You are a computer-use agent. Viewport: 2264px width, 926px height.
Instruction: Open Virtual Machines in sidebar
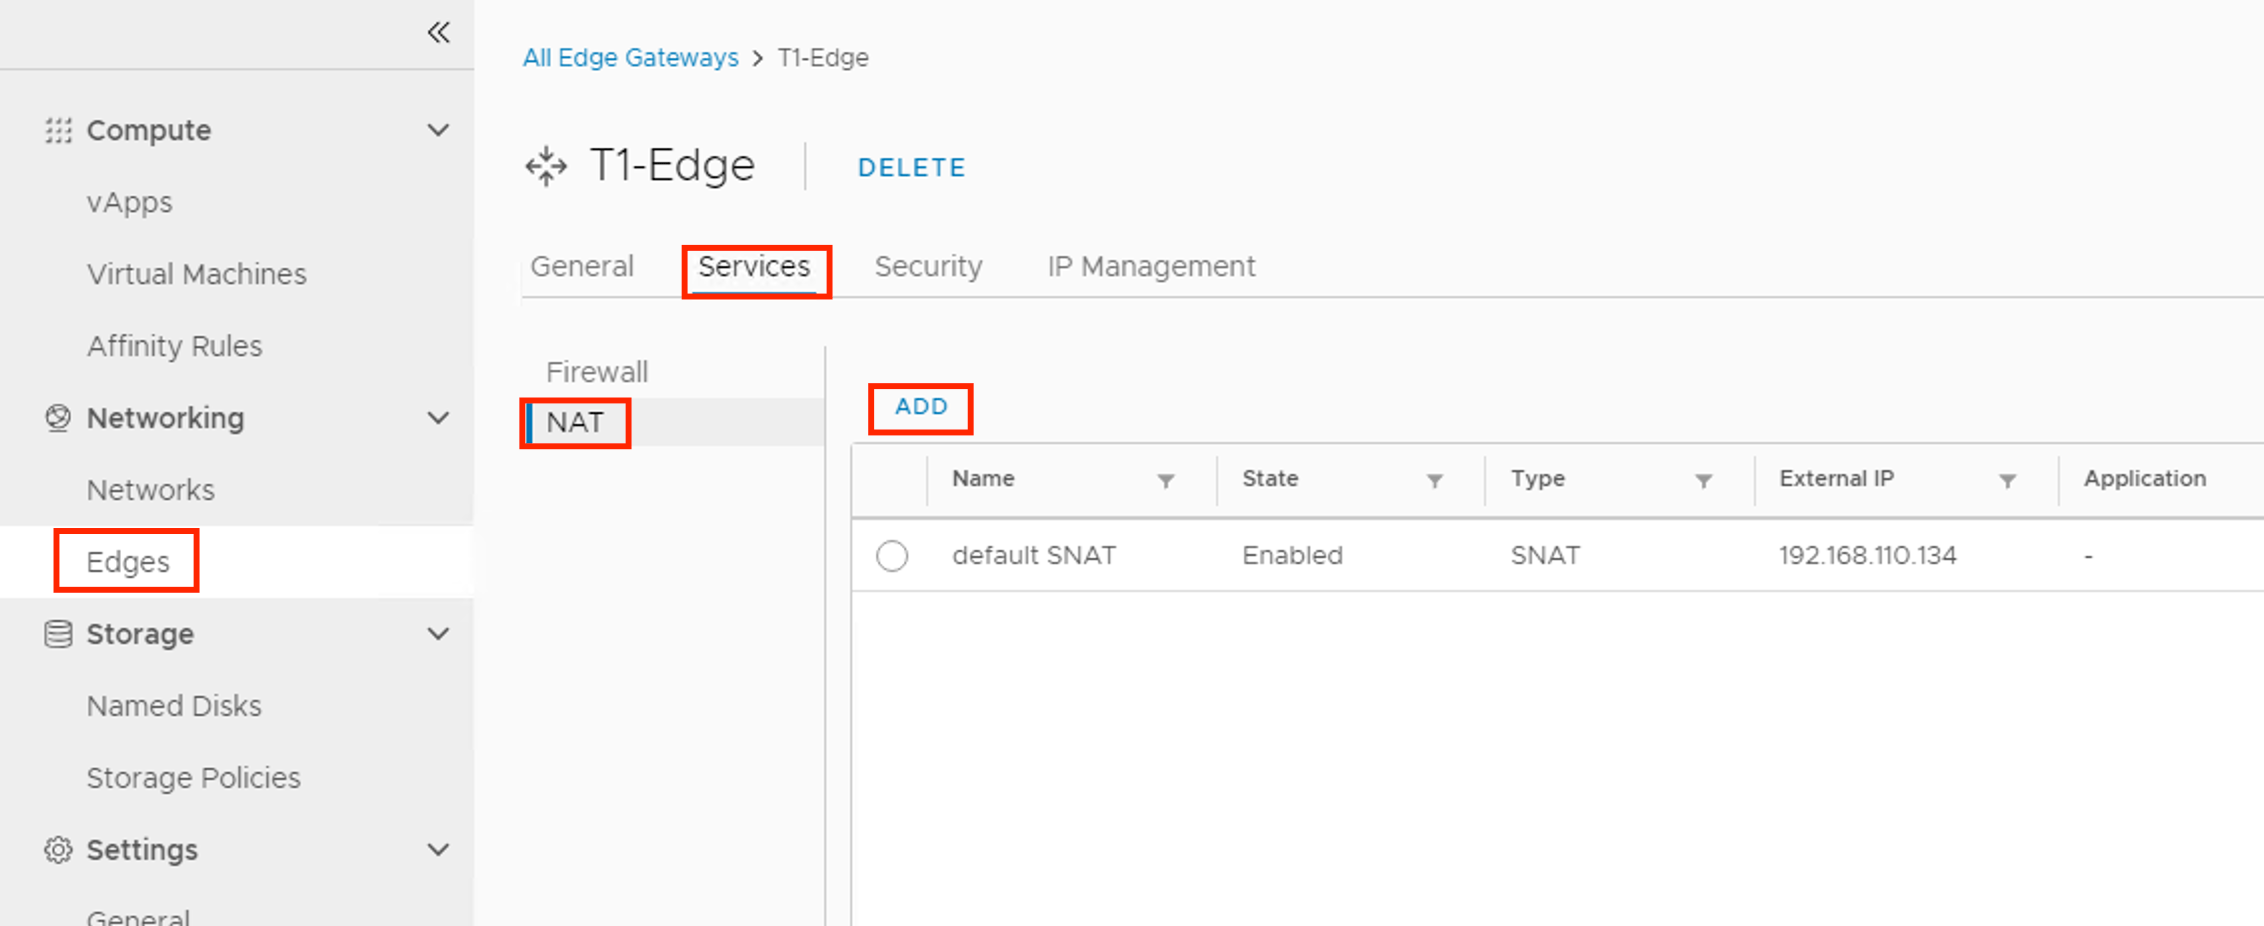pos(196,274)
